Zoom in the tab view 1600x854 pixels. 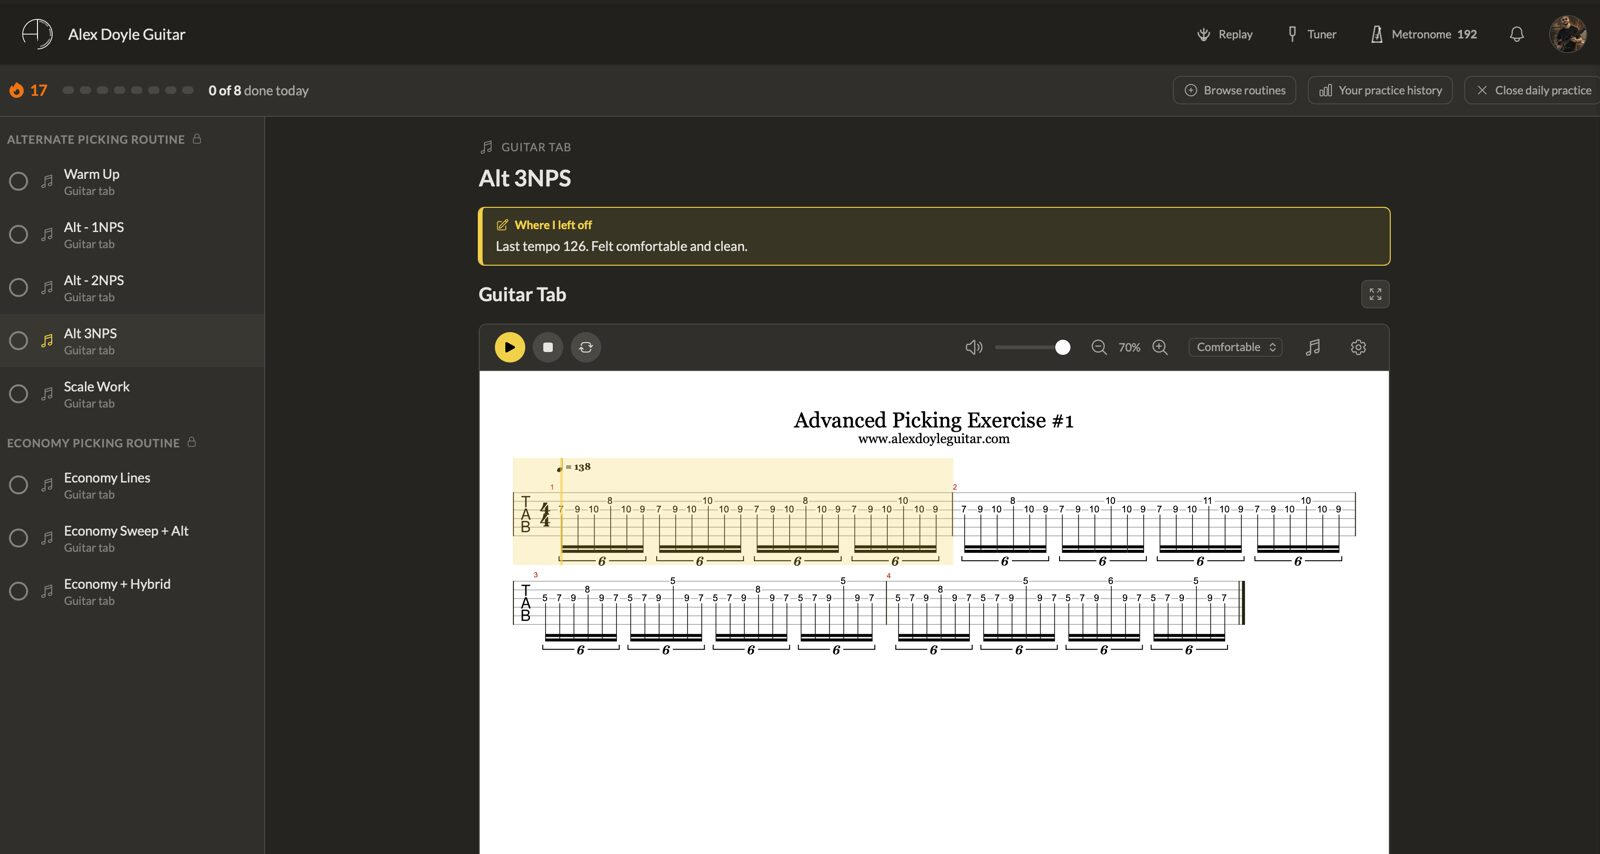(x=1160, y=347)
